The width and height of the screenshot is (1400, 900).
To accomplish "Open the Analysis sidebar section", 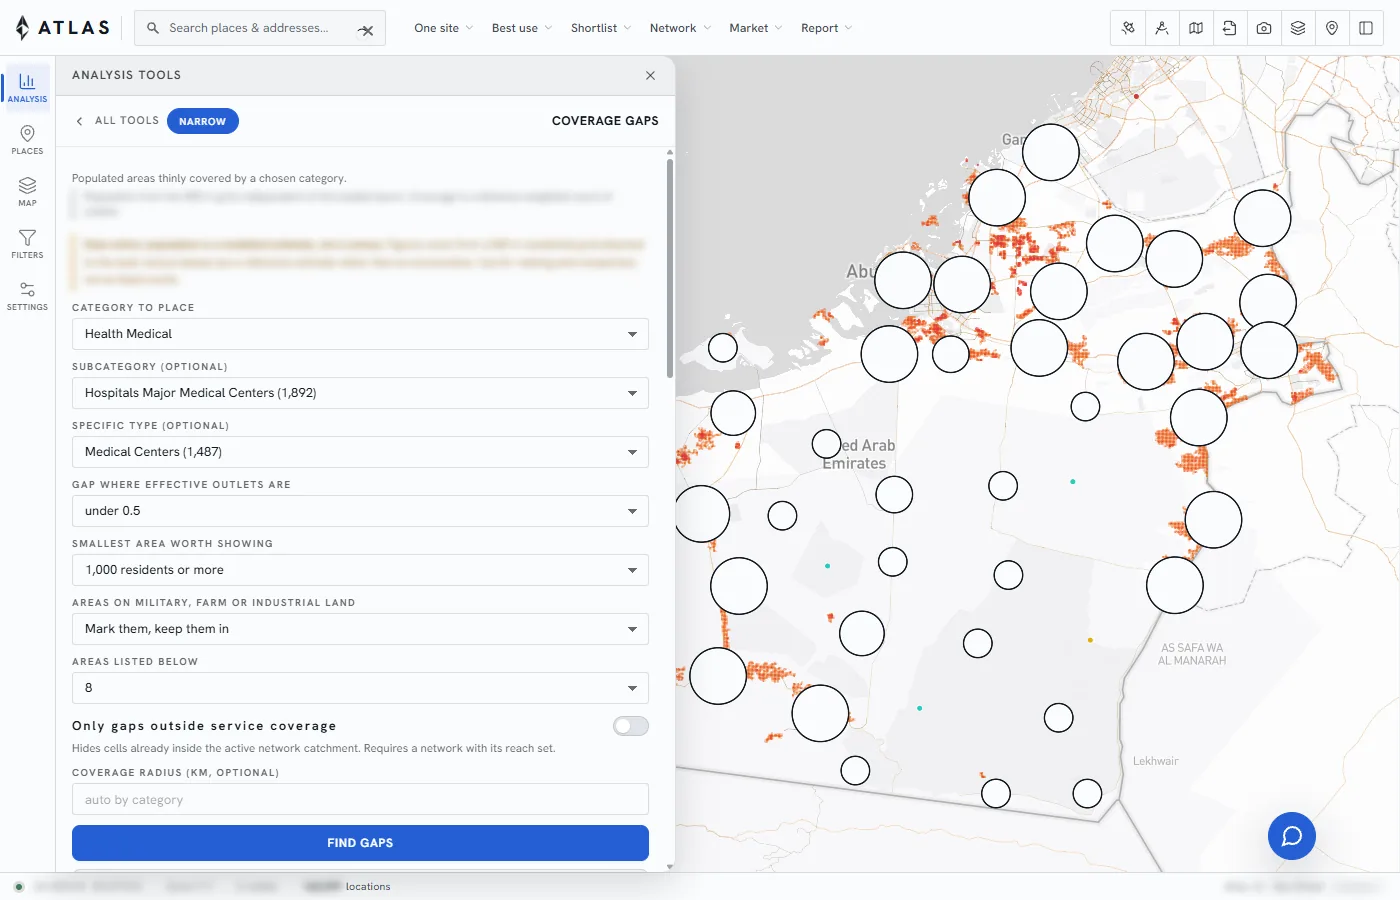I will point(27,87).
